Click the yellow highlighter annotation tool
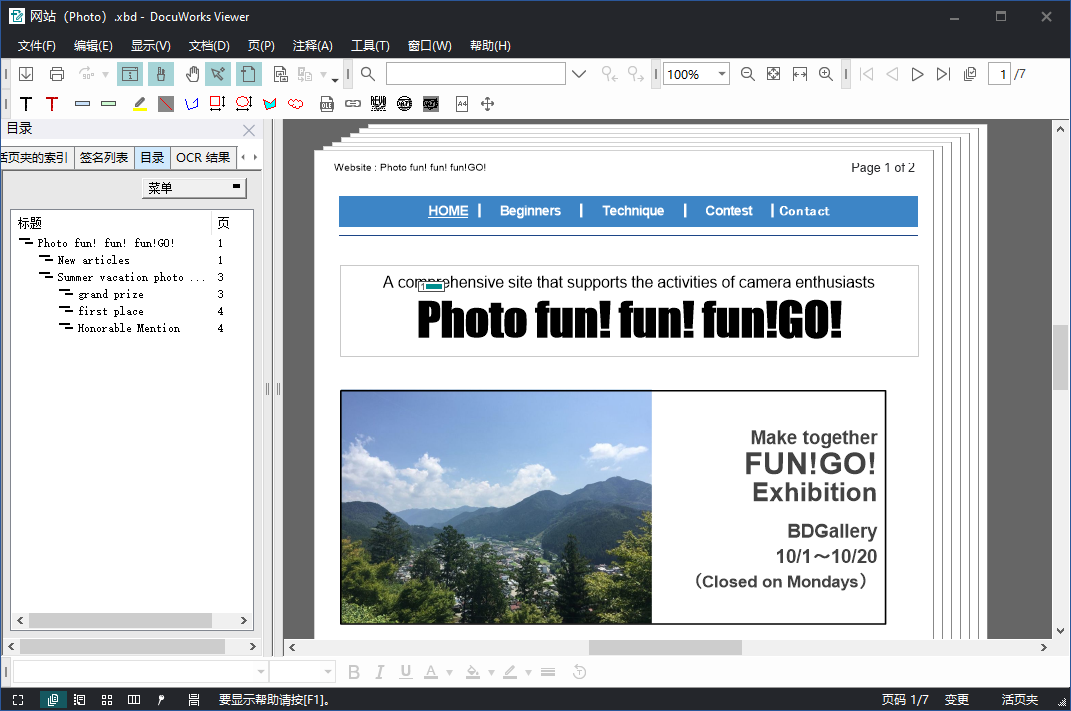 point(140,104)
